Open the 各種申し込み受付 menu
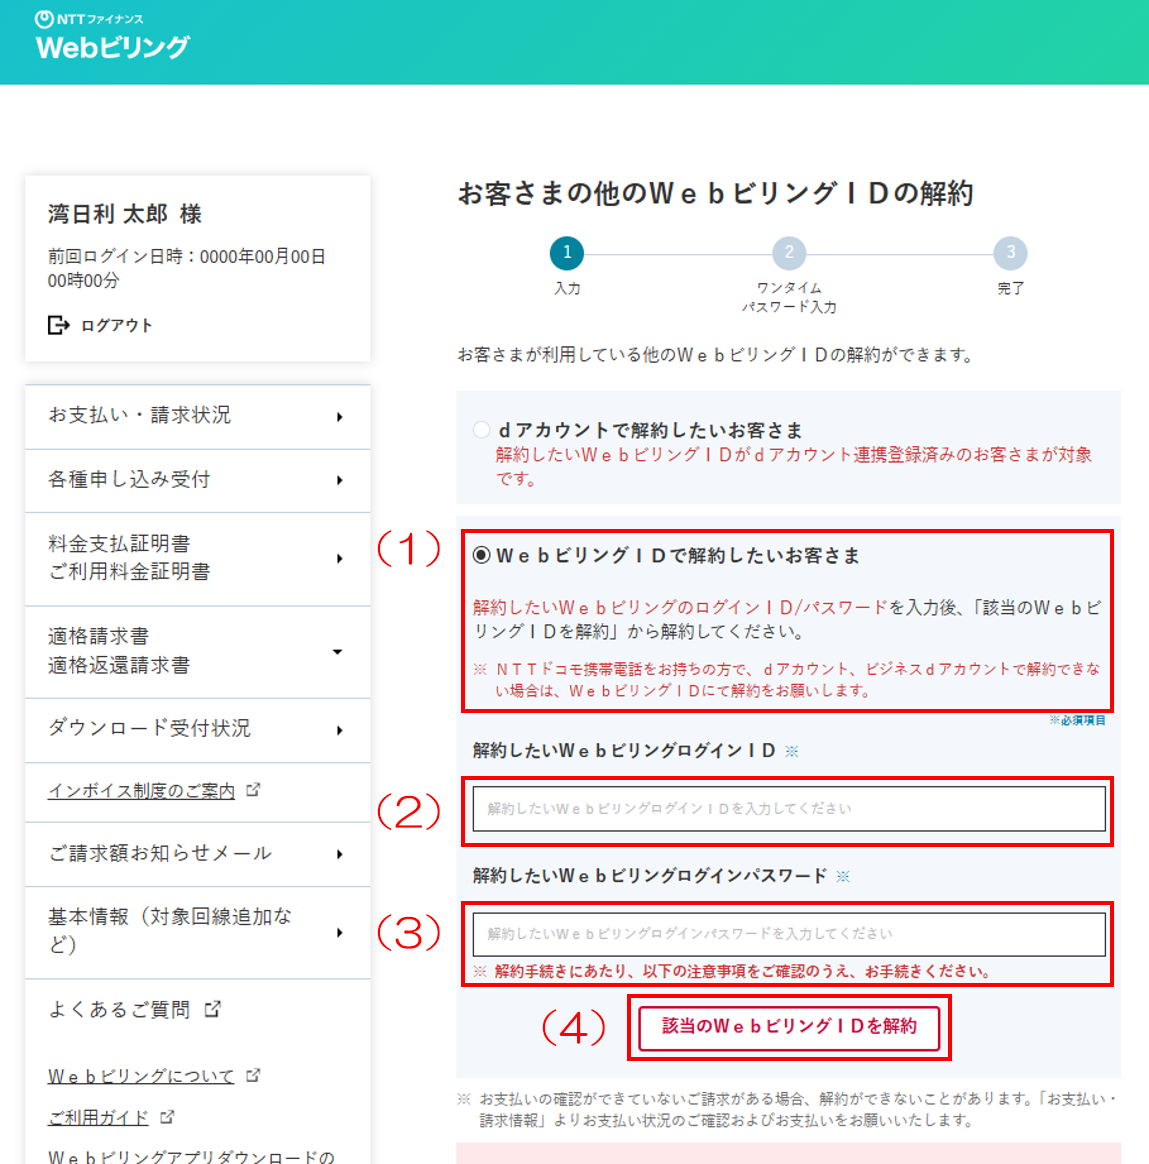Viewport: 1149px width, 1164px height. click(x=197, y=480)
